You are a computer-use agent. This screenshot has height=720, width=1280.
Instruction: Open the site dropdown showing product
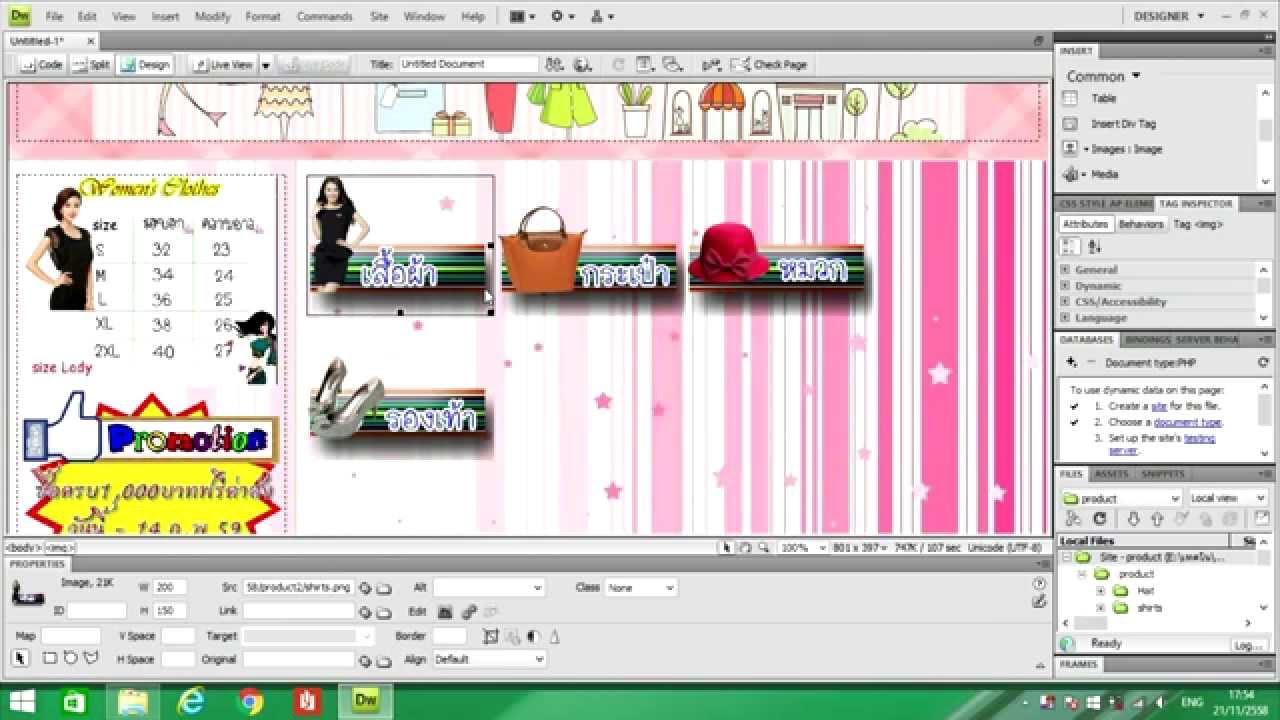[x=1122, y=498]
